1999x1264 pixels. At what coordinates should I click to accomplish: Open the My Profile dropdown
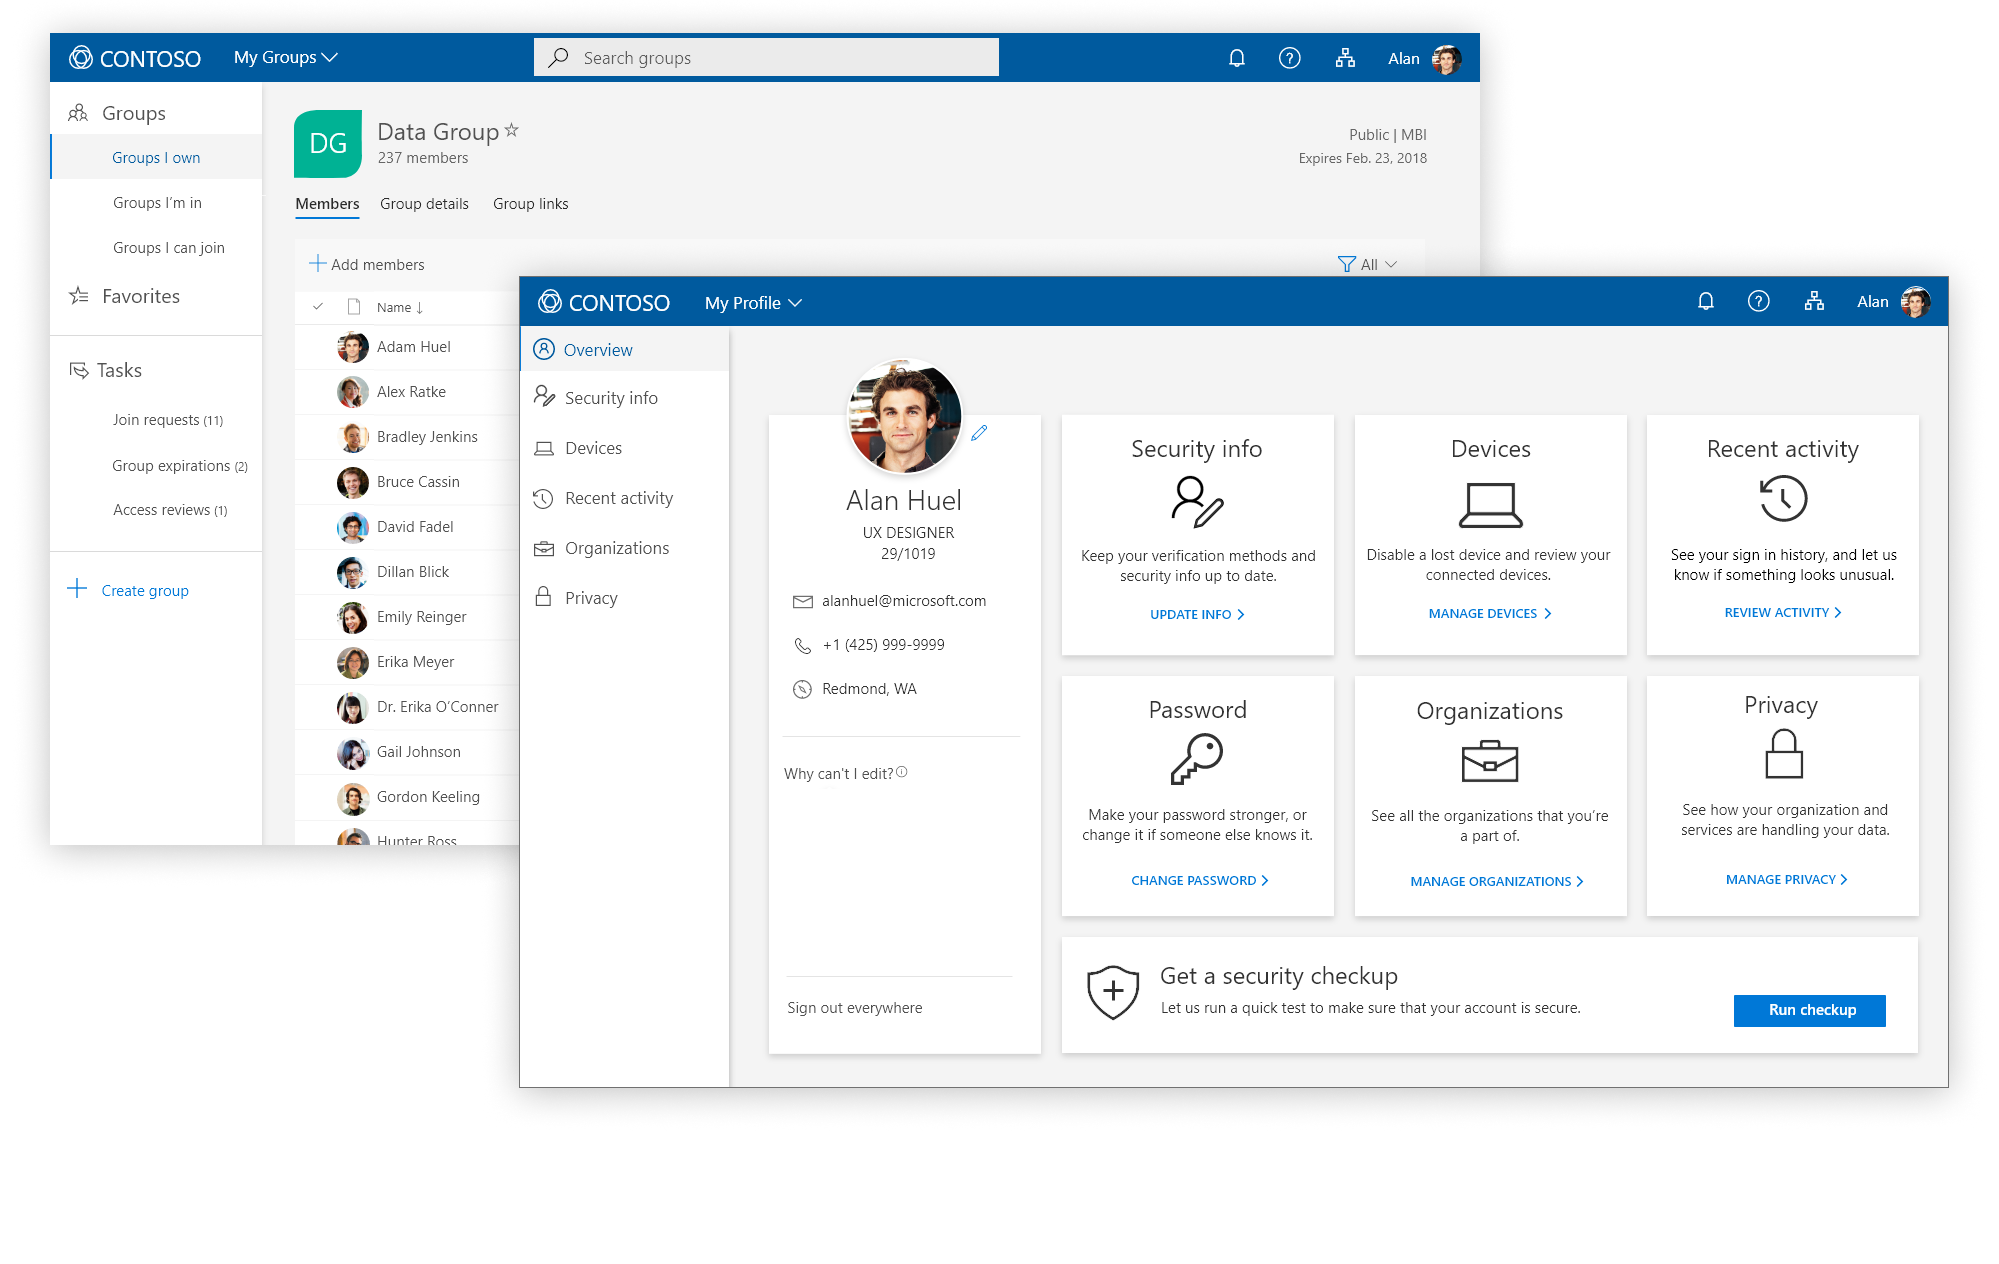(753, 303)
